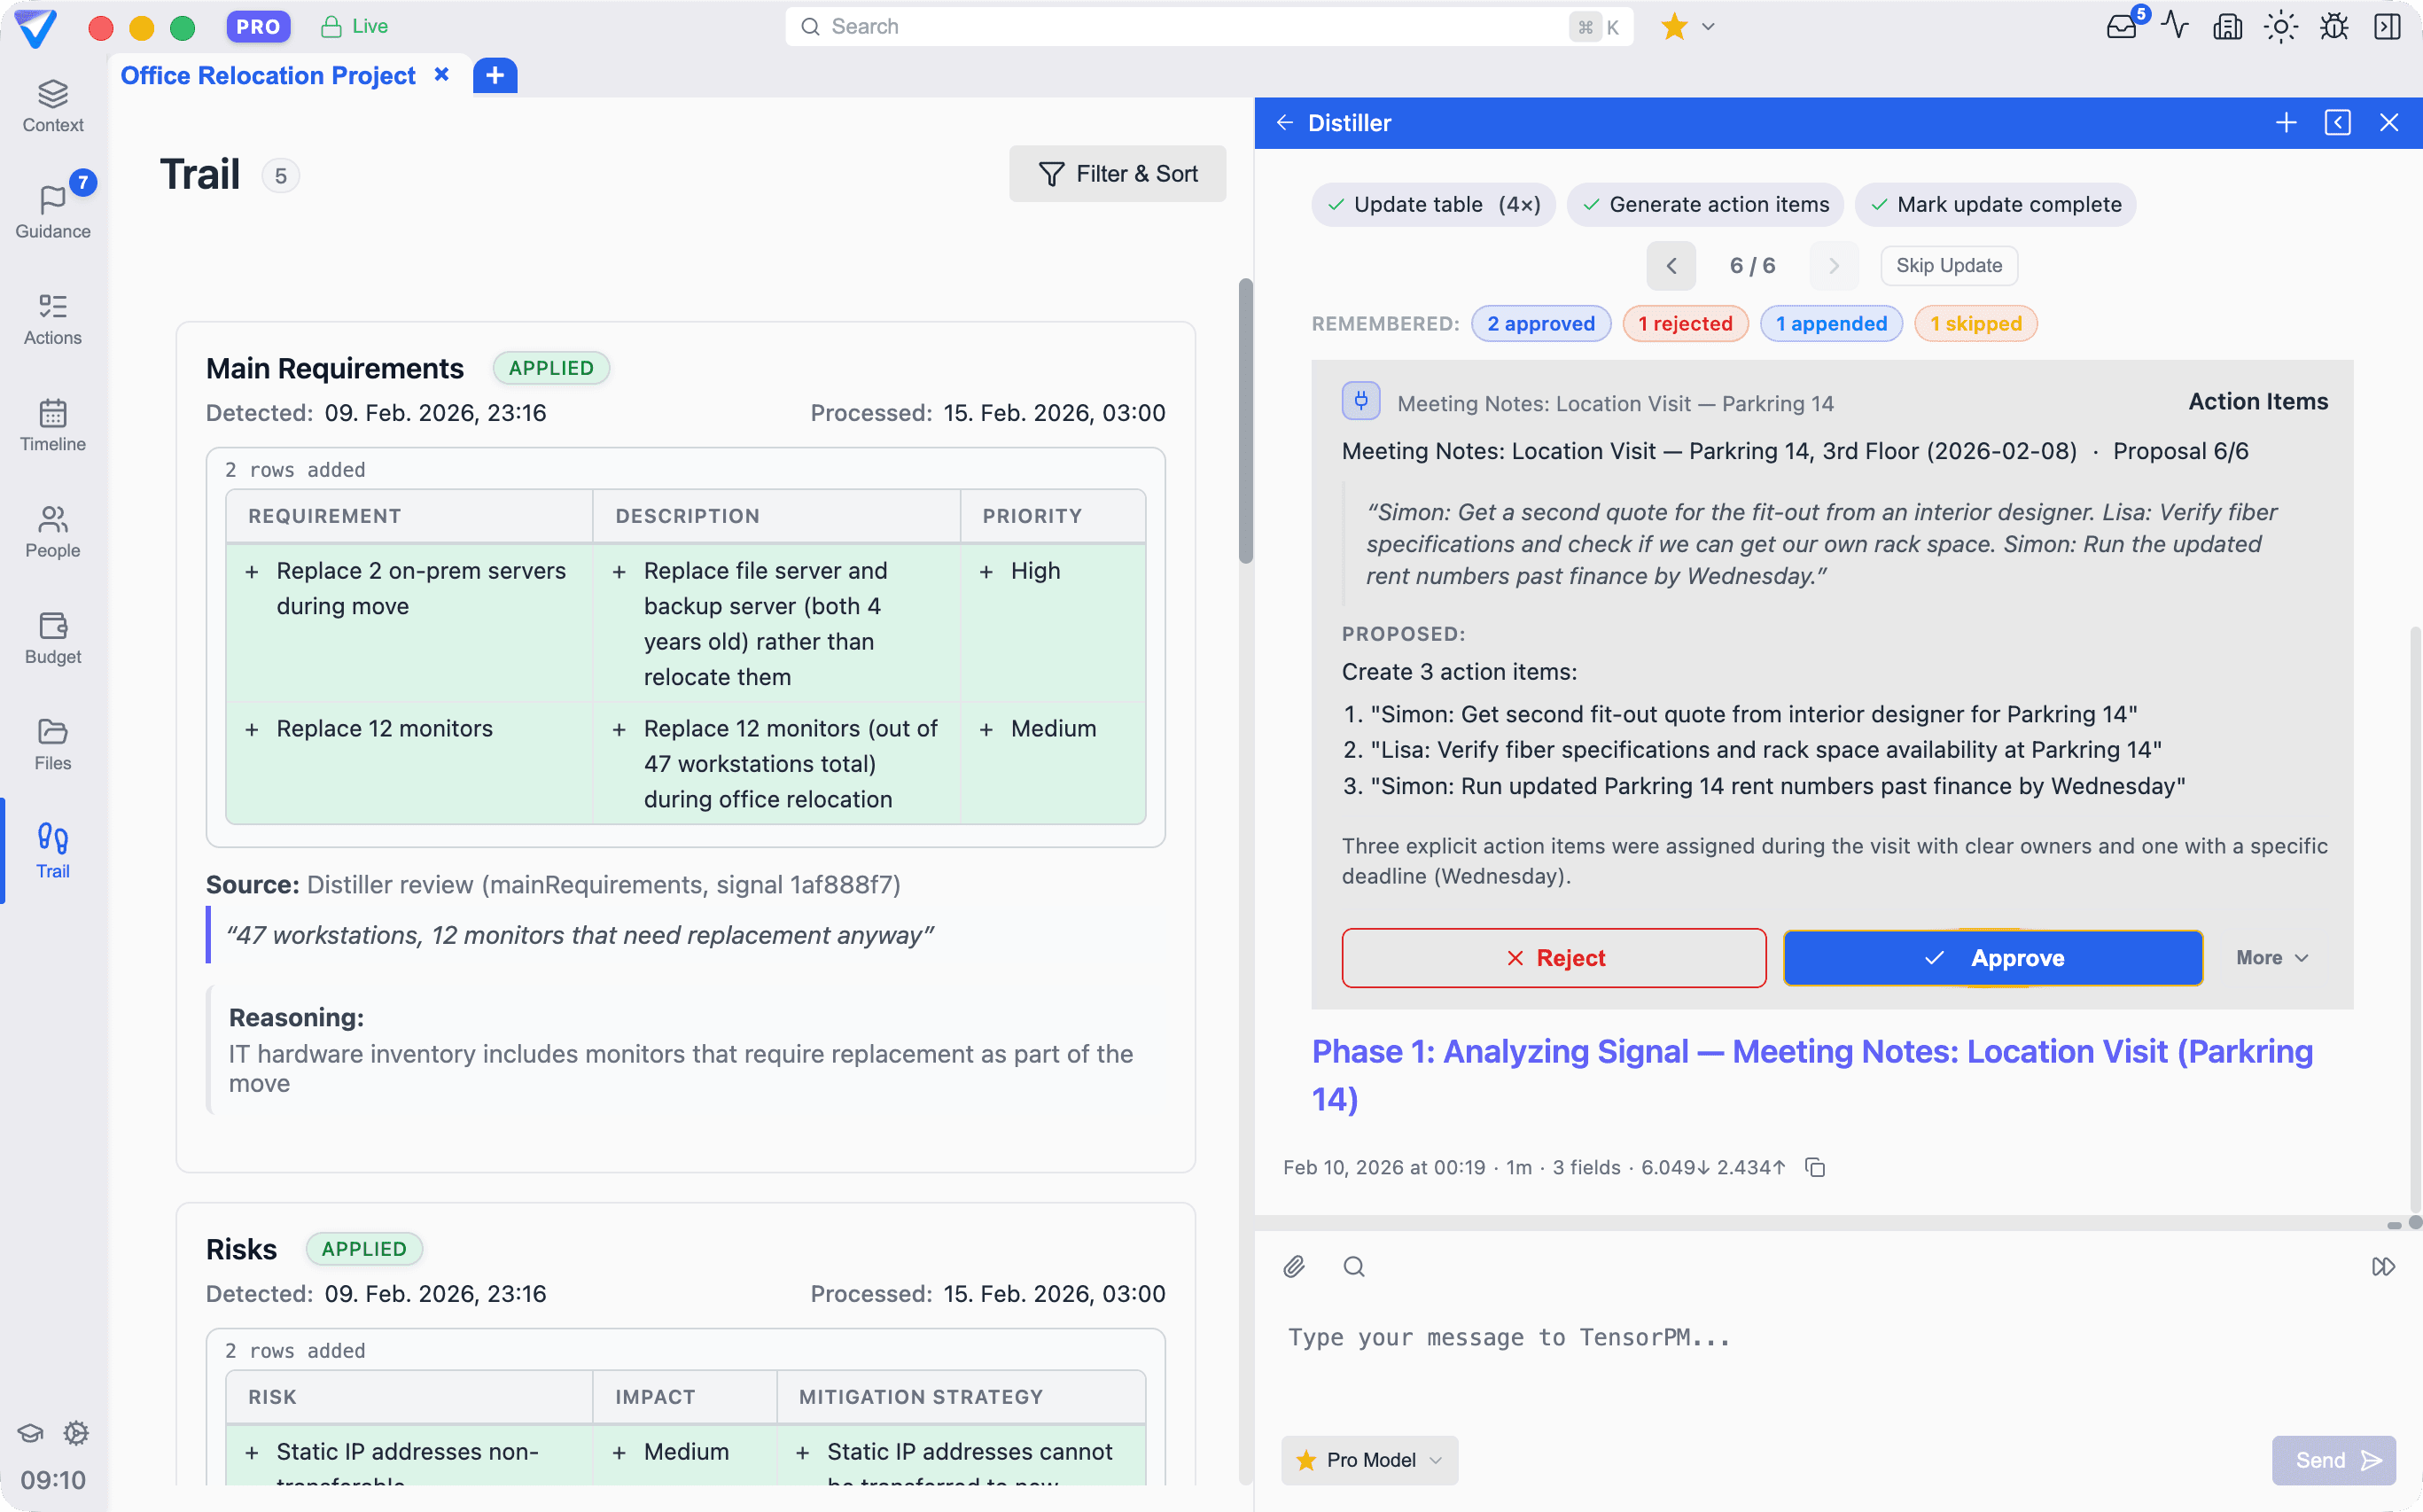
Task: Open the Trail section in the sidebar
Action: 52,850
